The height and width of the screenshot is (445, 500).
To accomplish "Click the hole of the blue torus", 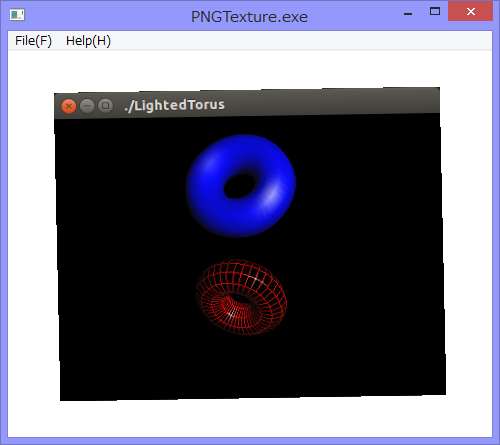I will click(x=239, y=186).
